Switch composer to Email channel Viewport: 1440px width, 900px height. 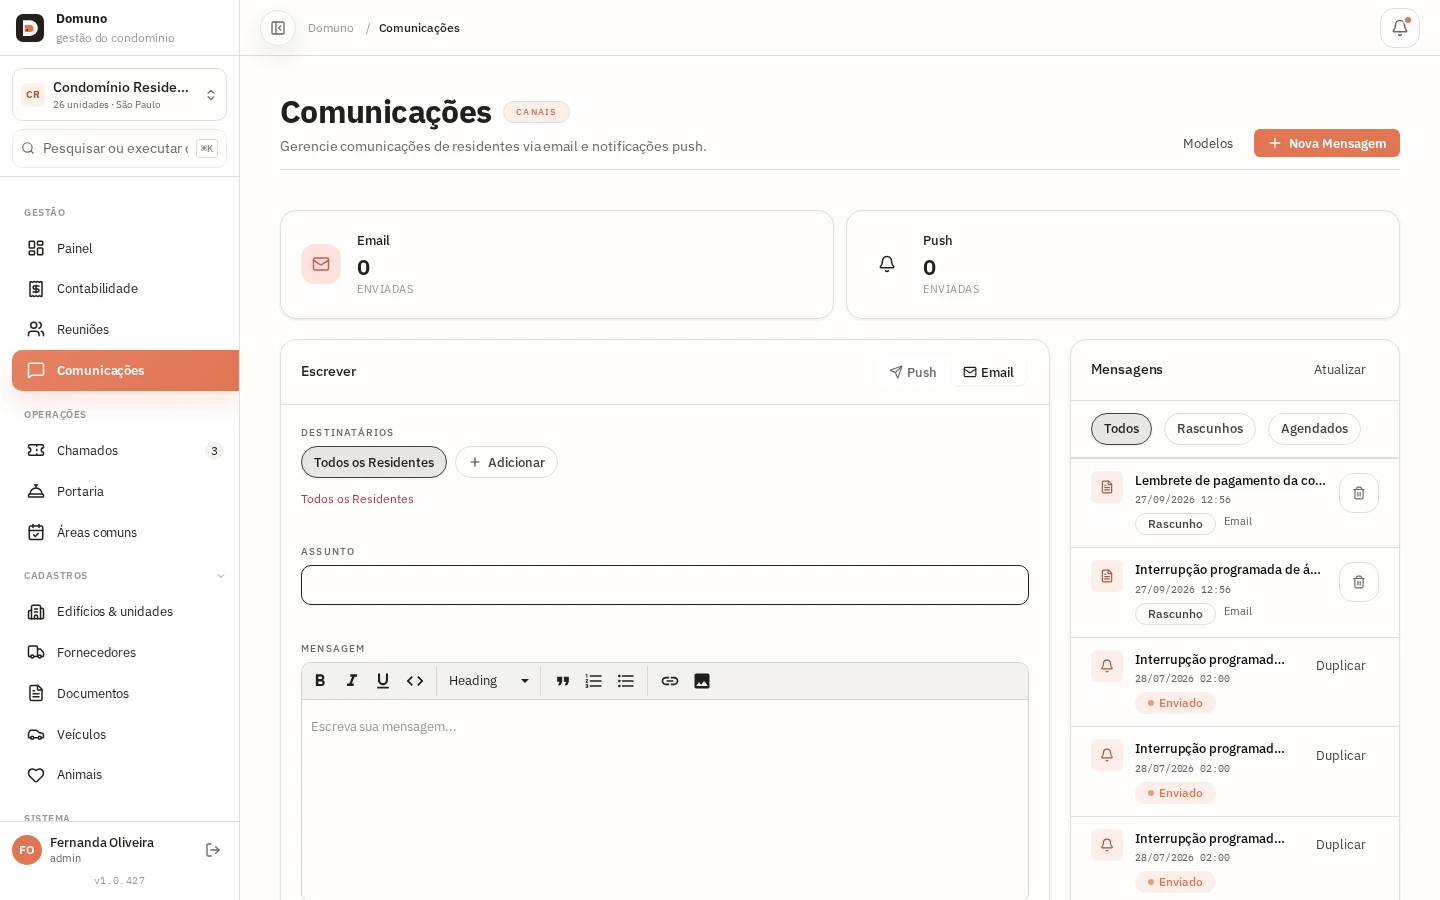988,372
